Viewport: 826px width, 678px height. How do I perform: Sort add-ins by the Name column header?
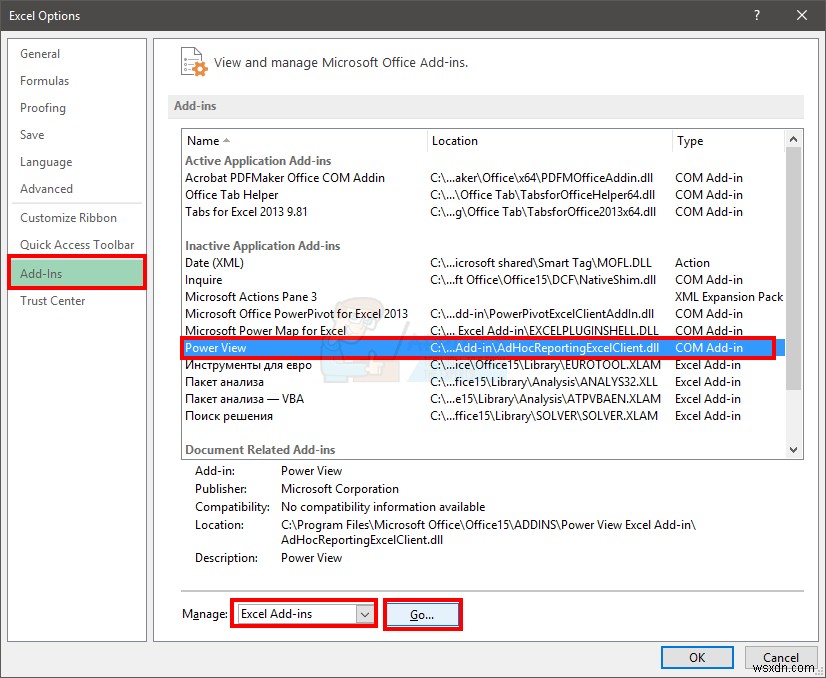pyautogui.click(x=304, y=141)
